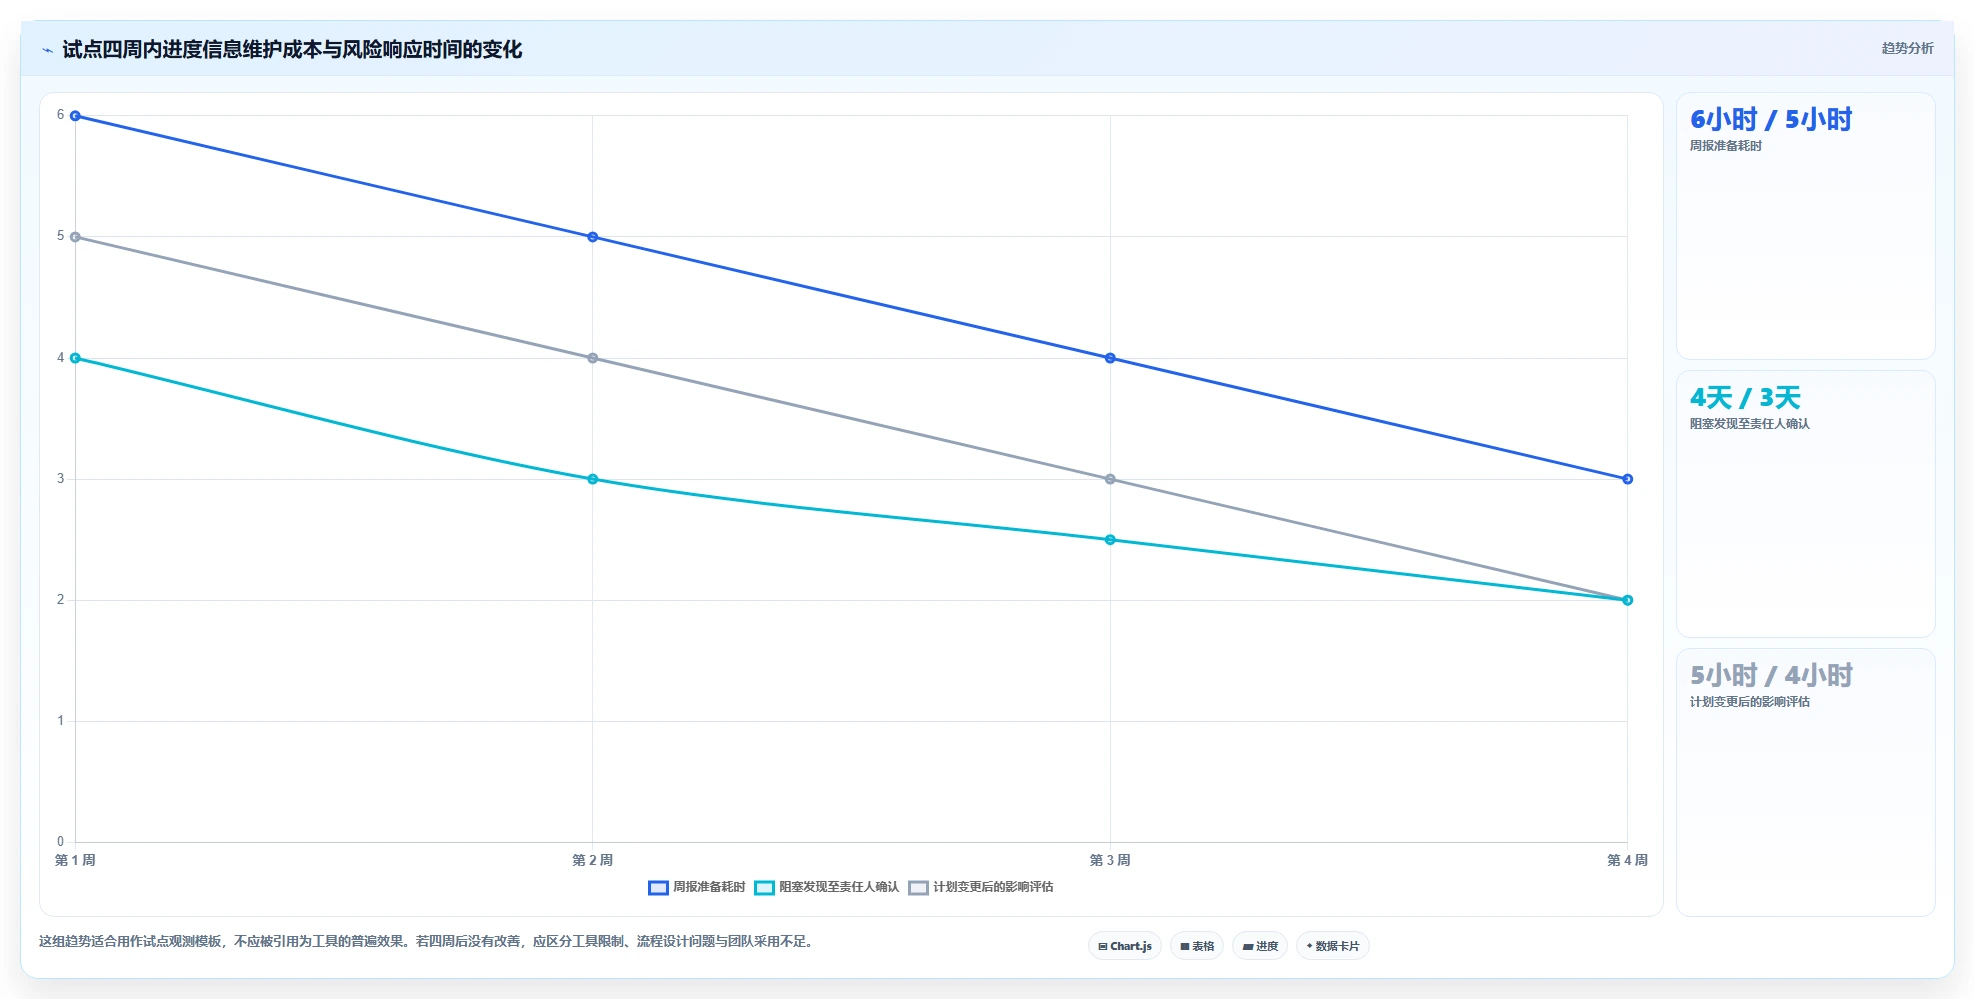Toggle the 阻塞发现至责任人确认 legend swatch
Viewport: 1975px width, 999px height.
click(x=765, y=887)
